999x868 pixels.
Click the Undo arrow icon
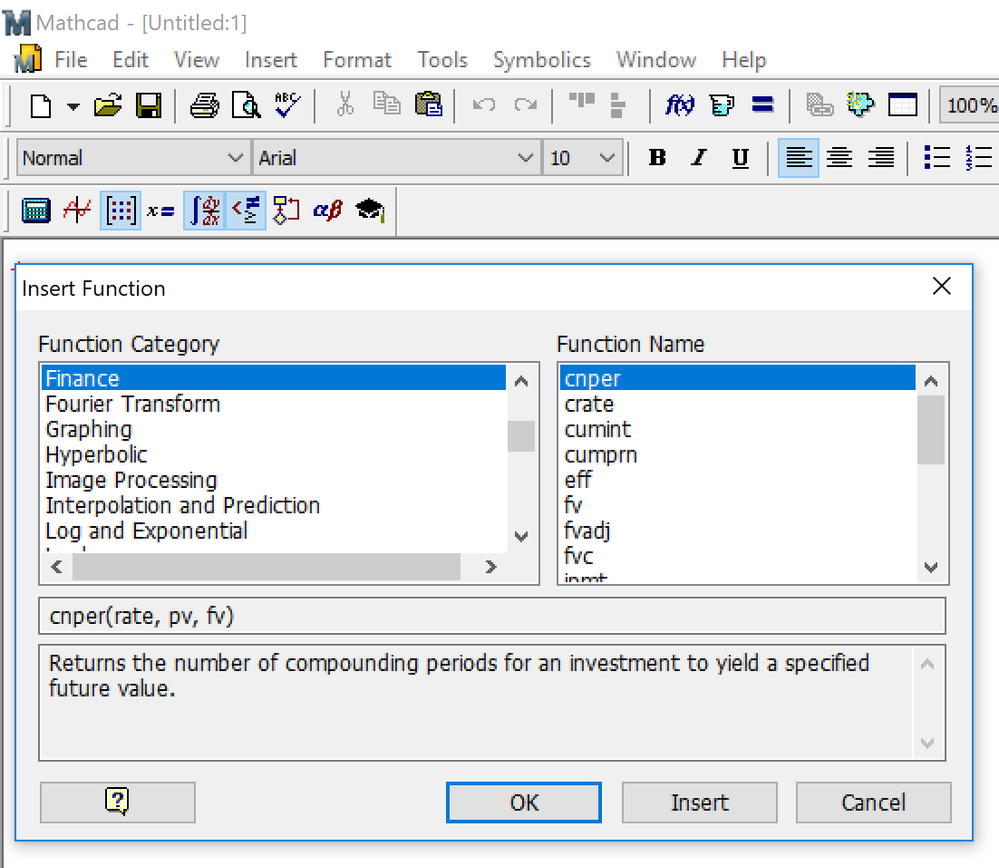click(x=484, y=105)
